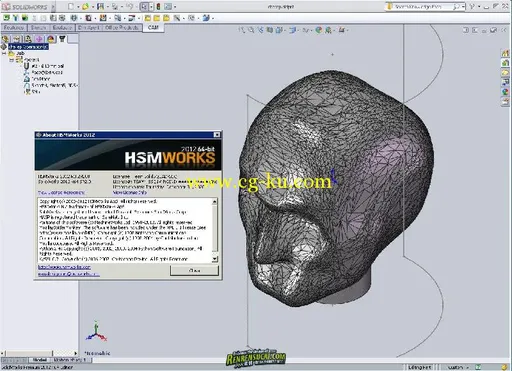The image size is (512, 371).
Task: Click the Close button in About dialog
Action: point(194,270)
